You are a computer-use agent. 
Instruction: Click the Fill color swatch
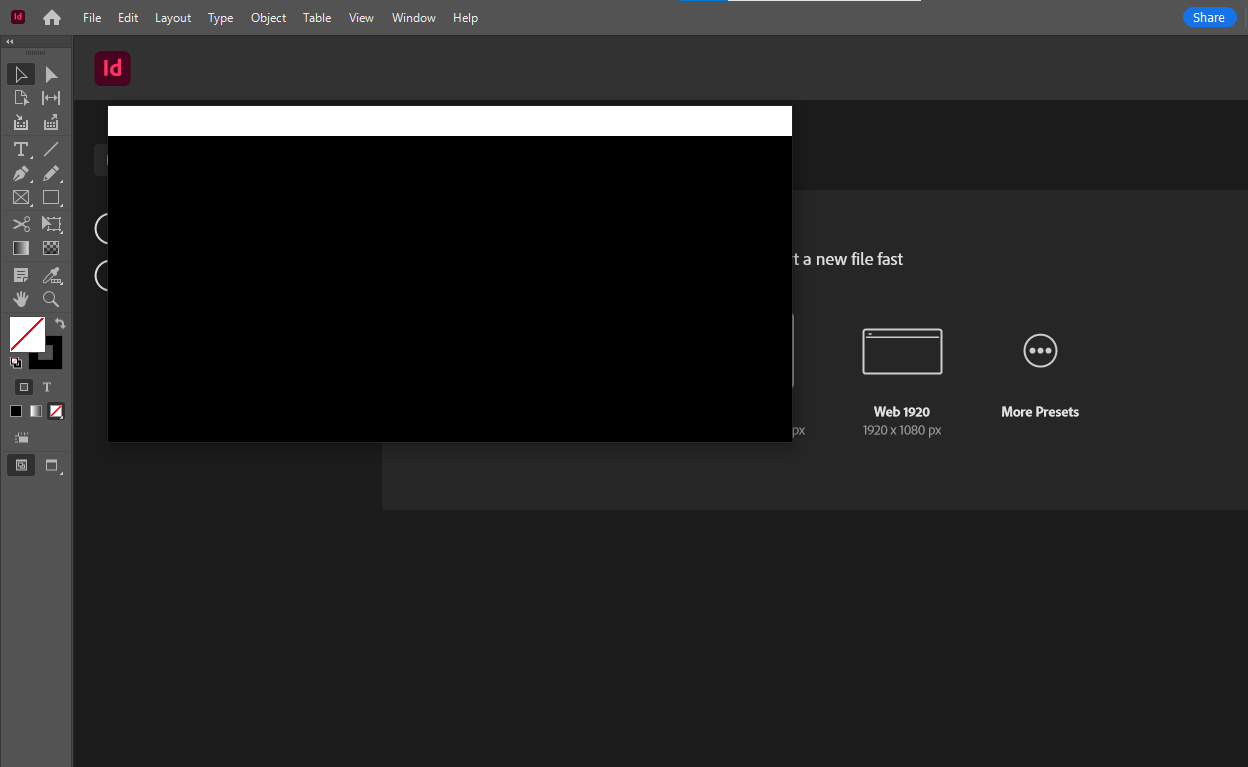[27, 334]
